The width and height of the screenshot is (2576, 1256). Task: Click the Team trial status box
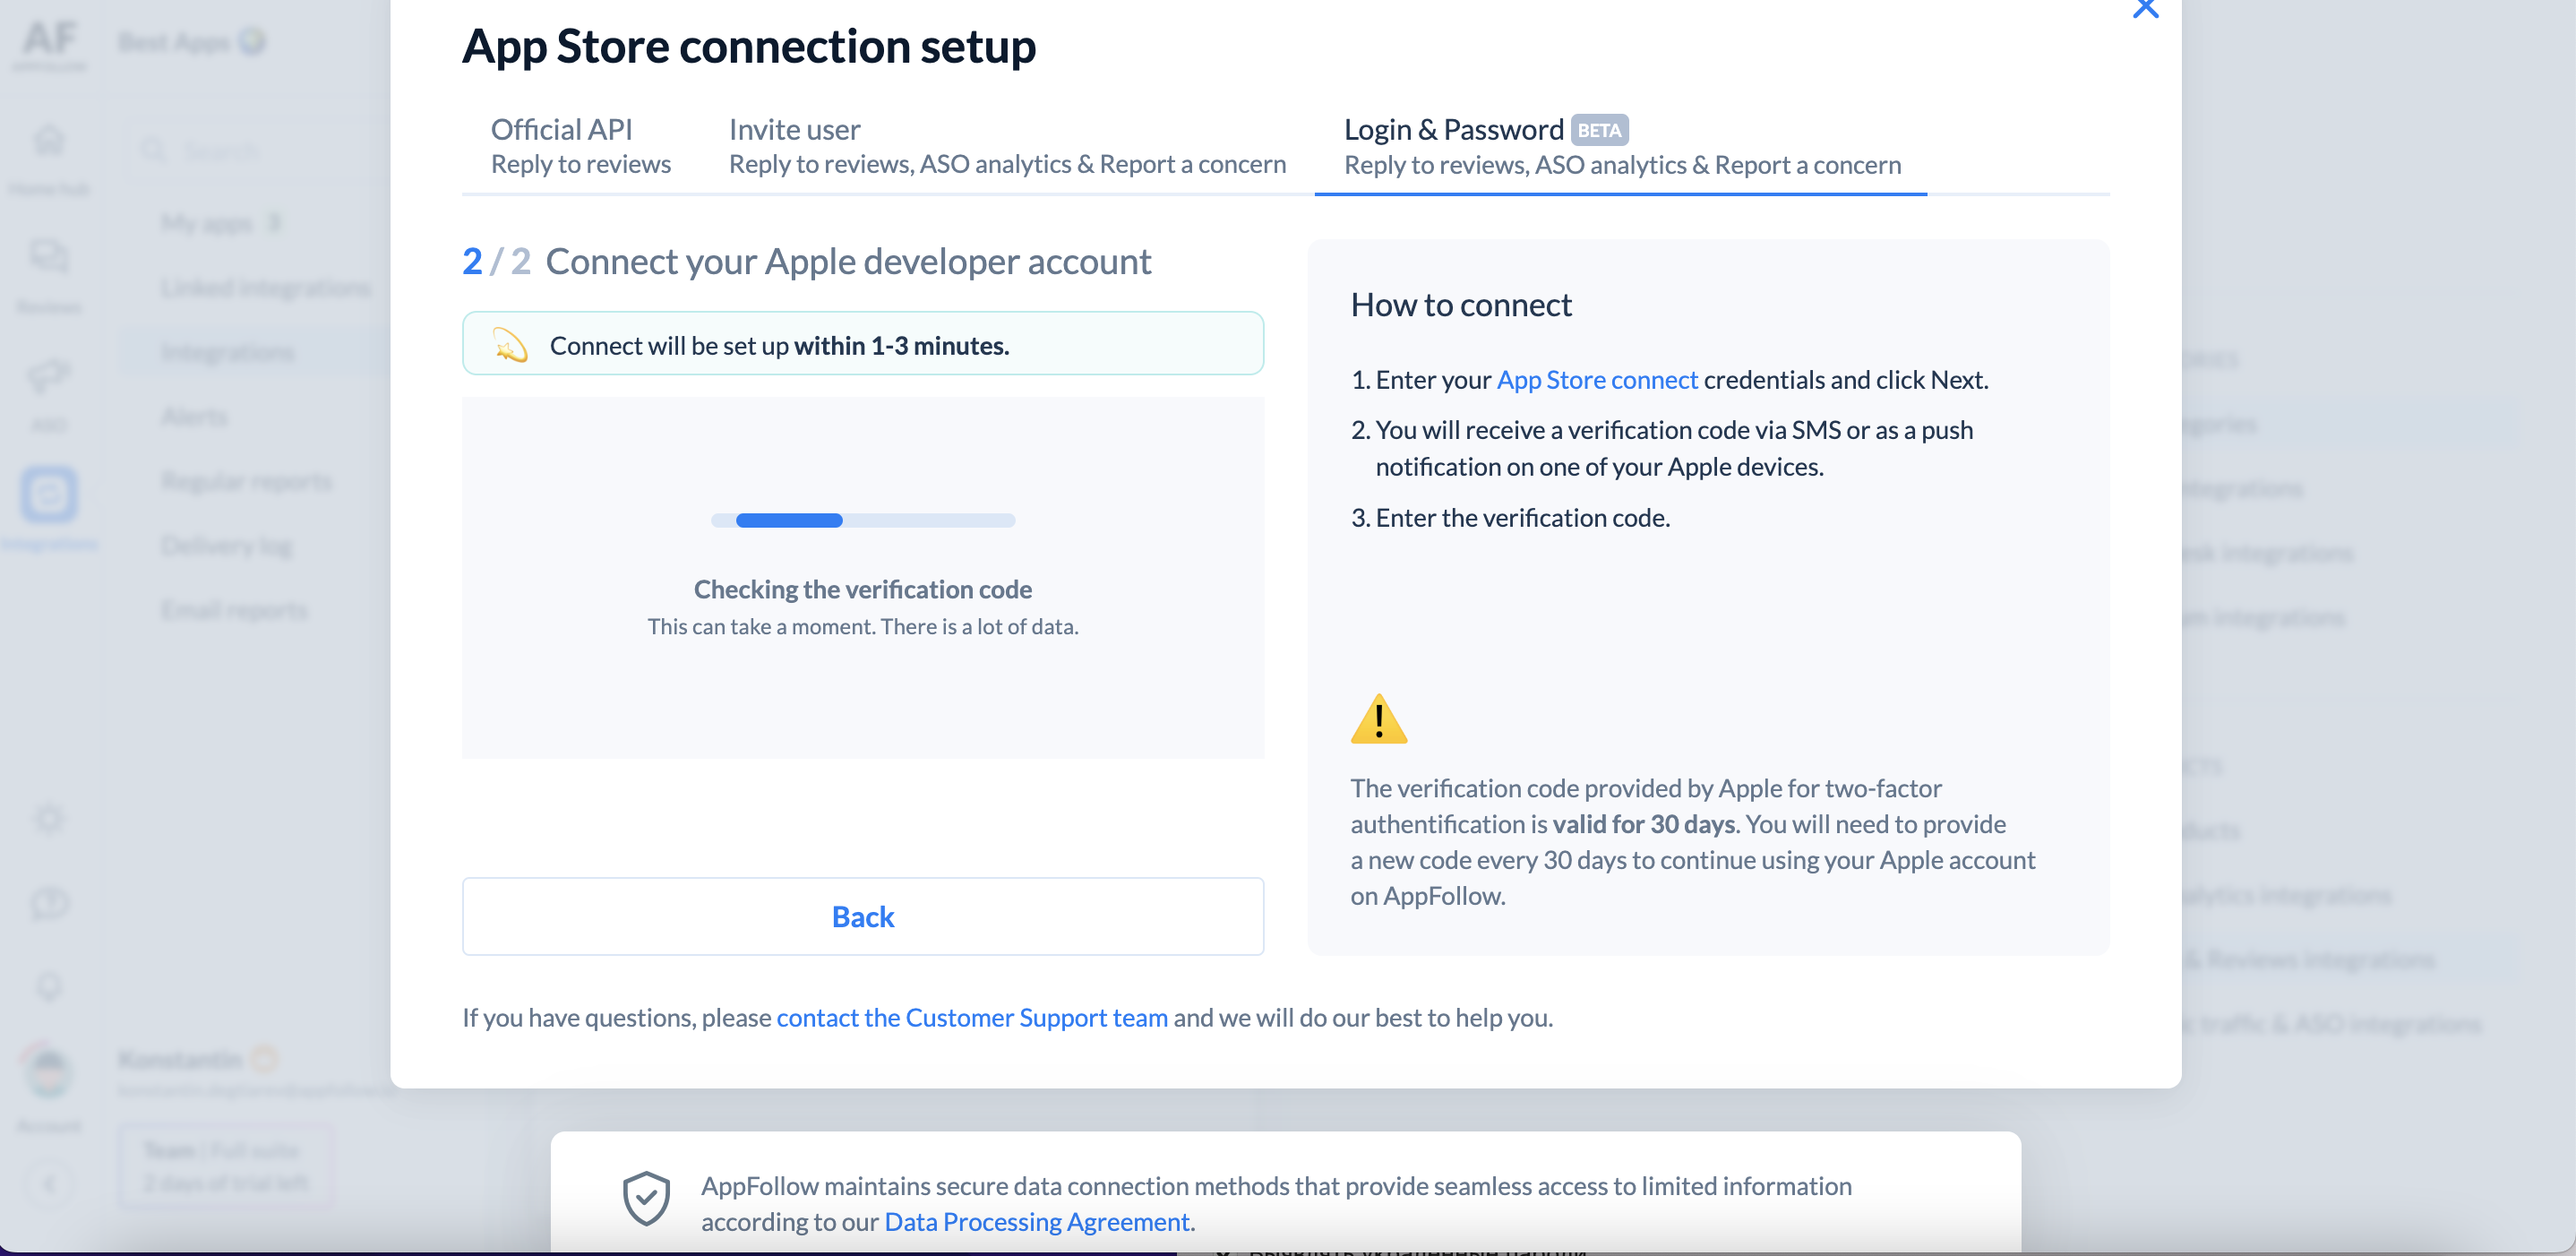226,1166
